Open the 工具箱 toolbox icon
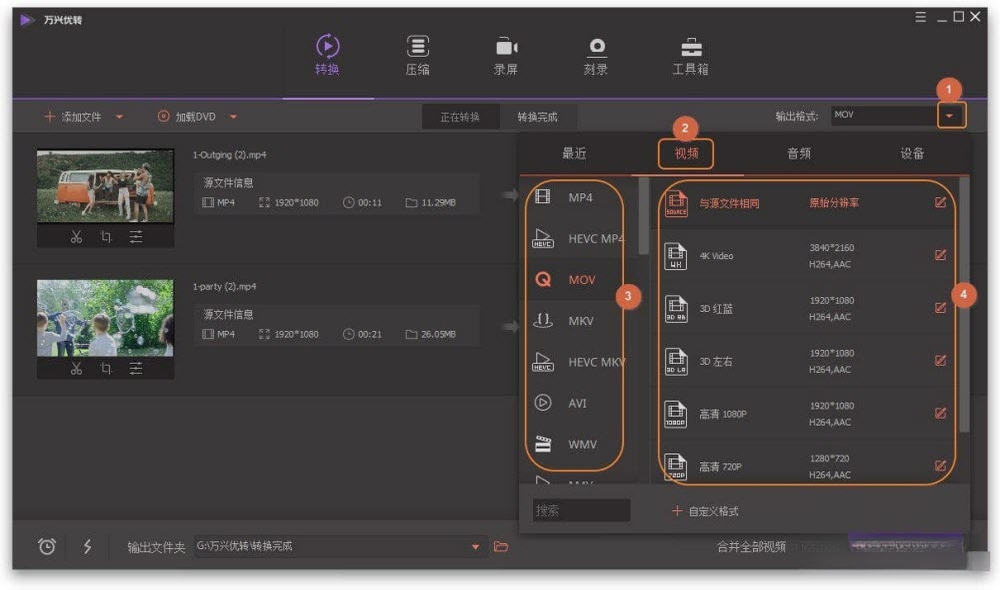The image size is (1000, 590). point(691,47)
